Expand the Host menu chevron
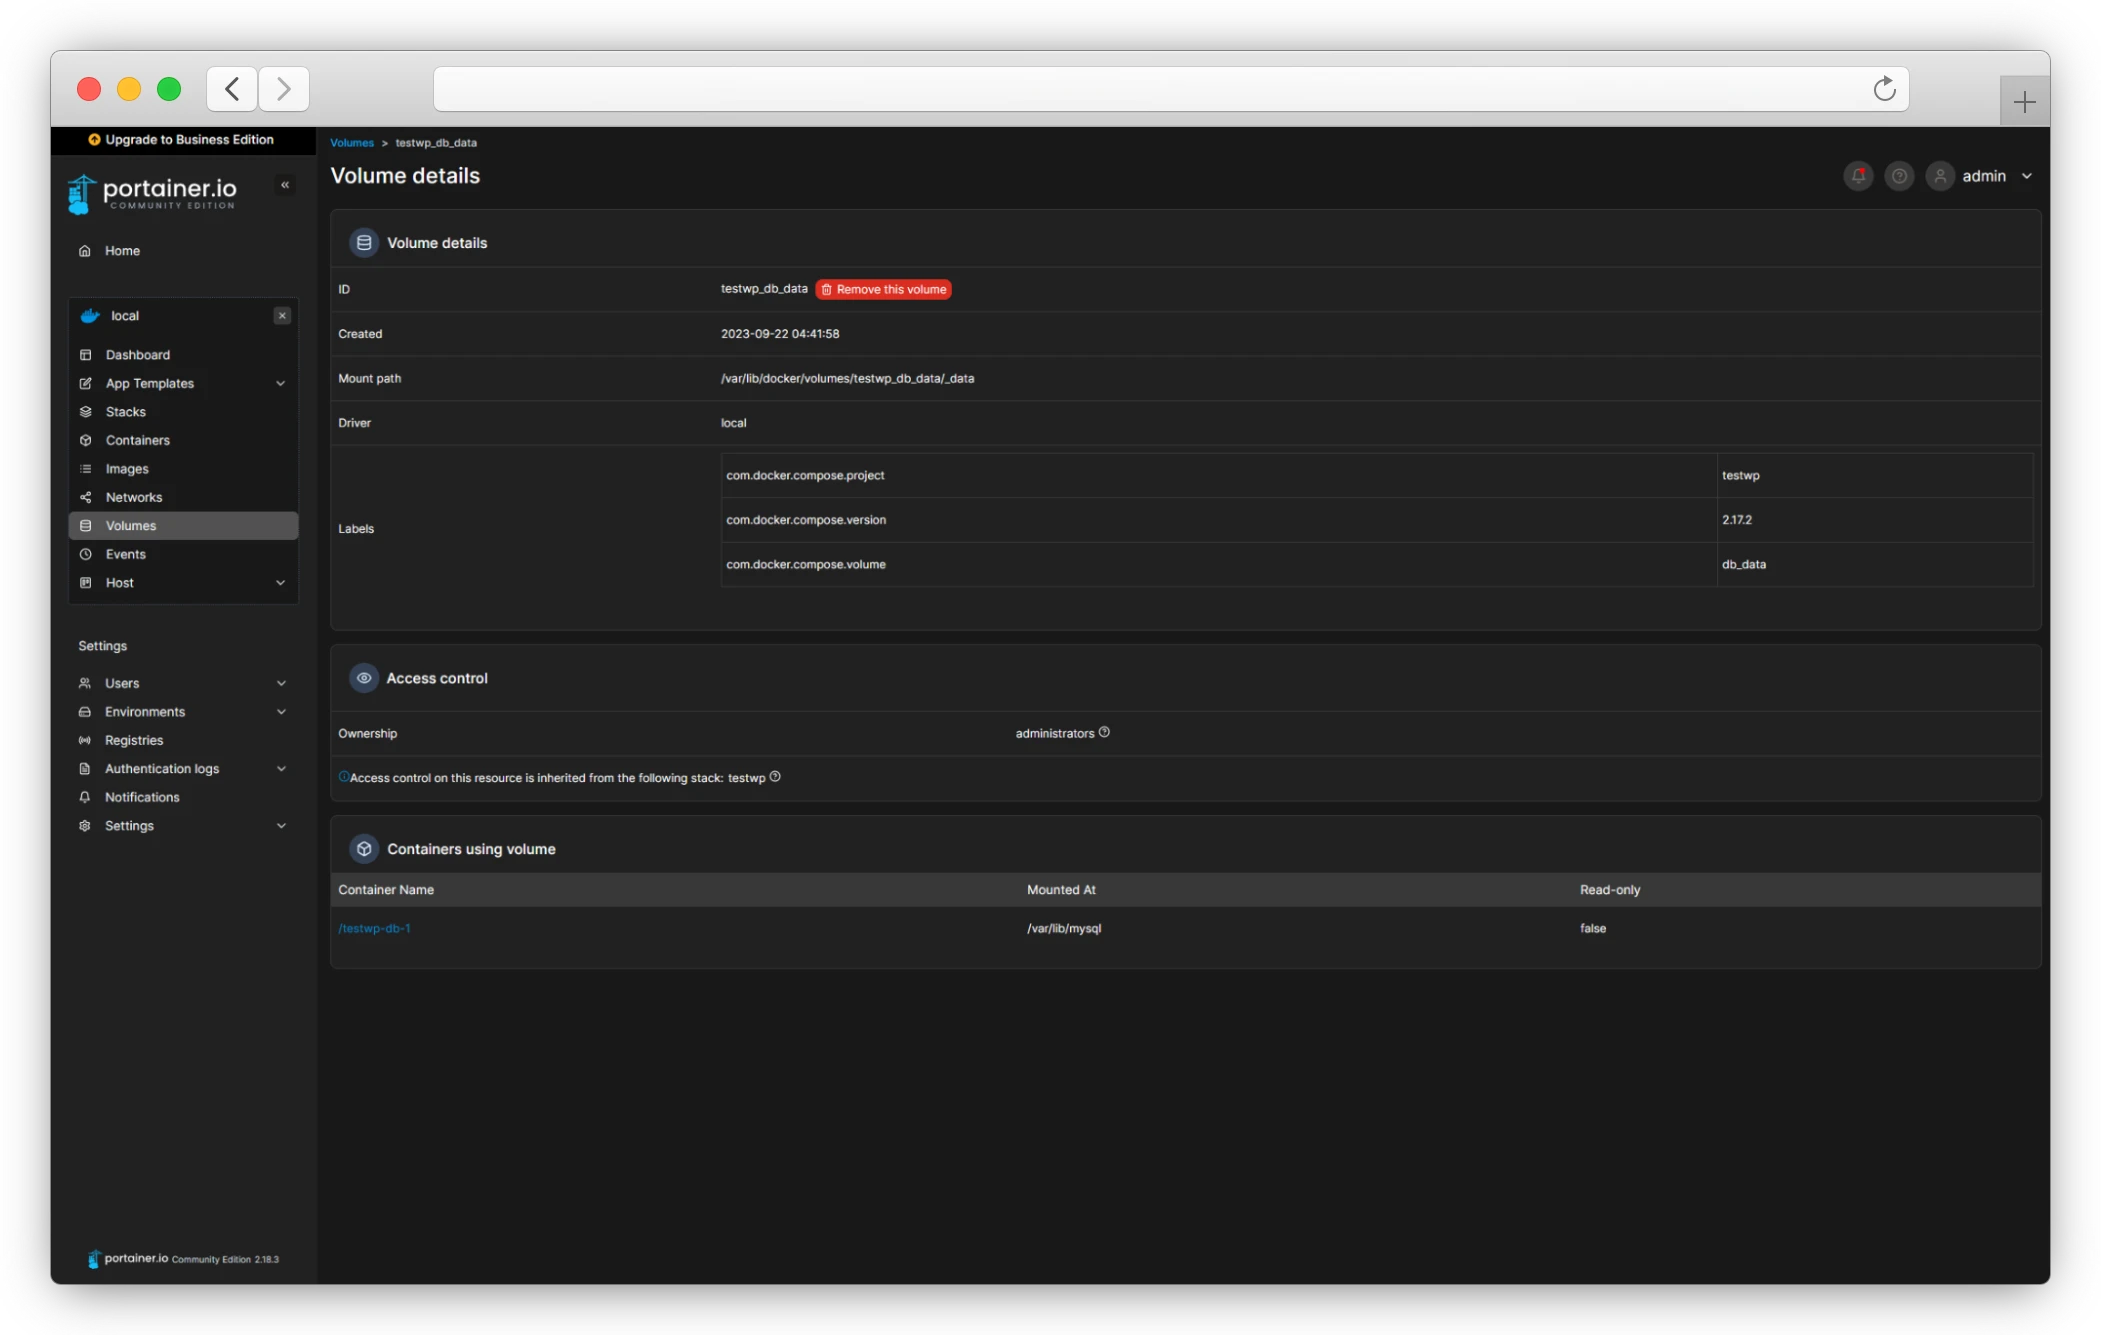Screen dimensions: 2101x1335 pyautogui.click(x=281, y=583)
